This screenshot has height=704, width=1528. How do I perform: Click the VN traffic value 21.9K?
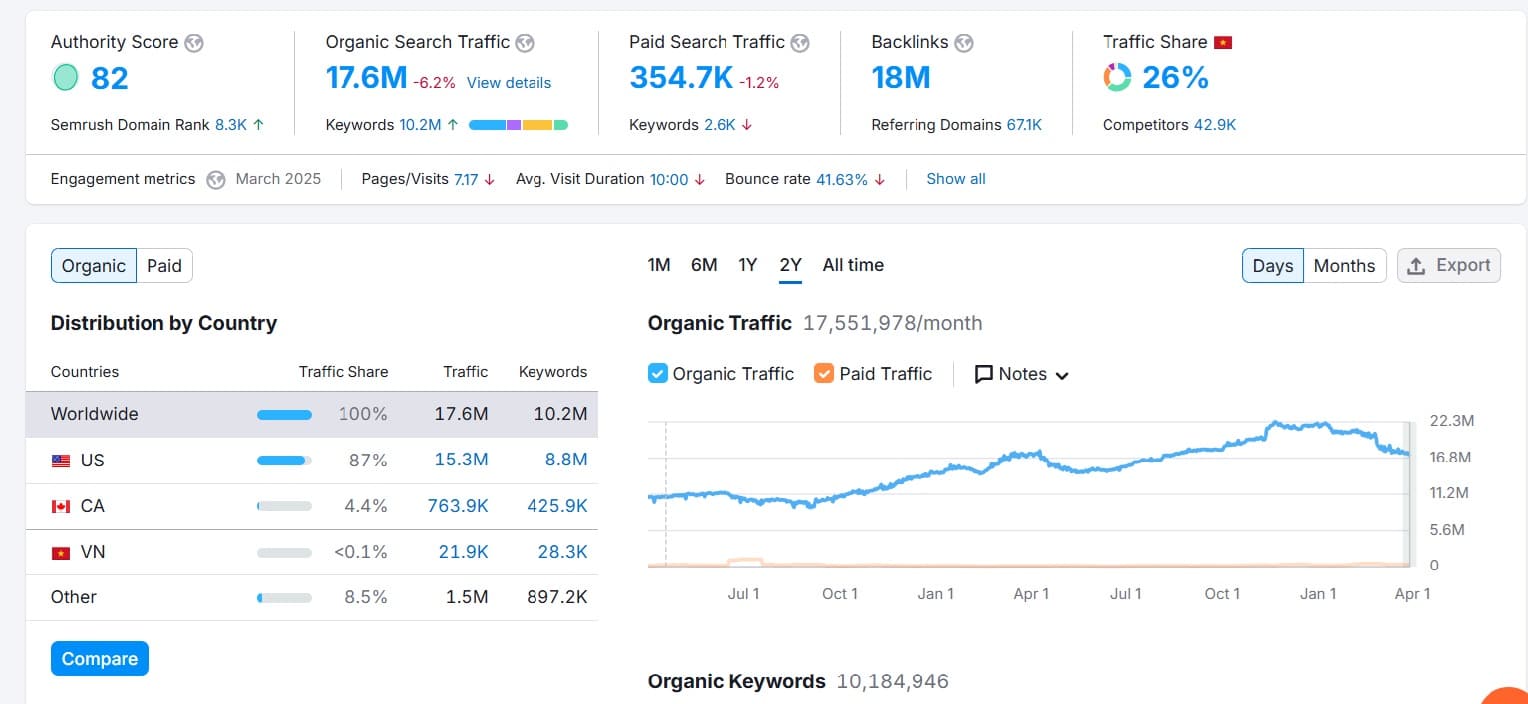(x=465, y=552)
